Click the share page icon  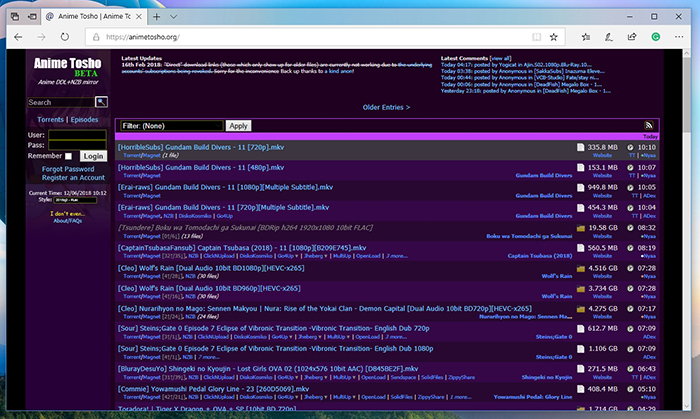point(632,37)
